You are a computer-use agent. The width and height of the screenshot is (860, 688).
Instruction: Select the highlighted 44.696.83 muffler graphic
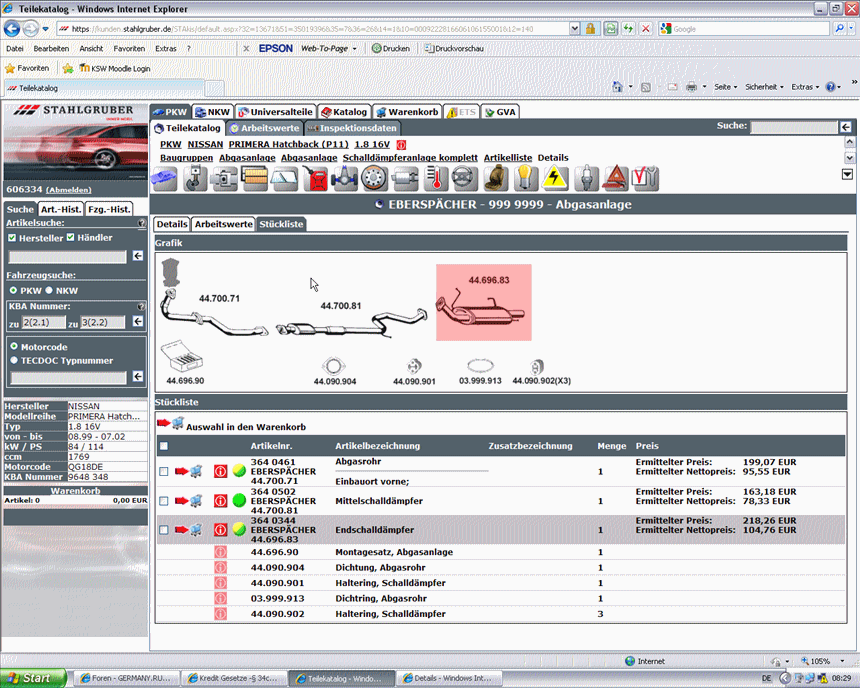point(484,302)
